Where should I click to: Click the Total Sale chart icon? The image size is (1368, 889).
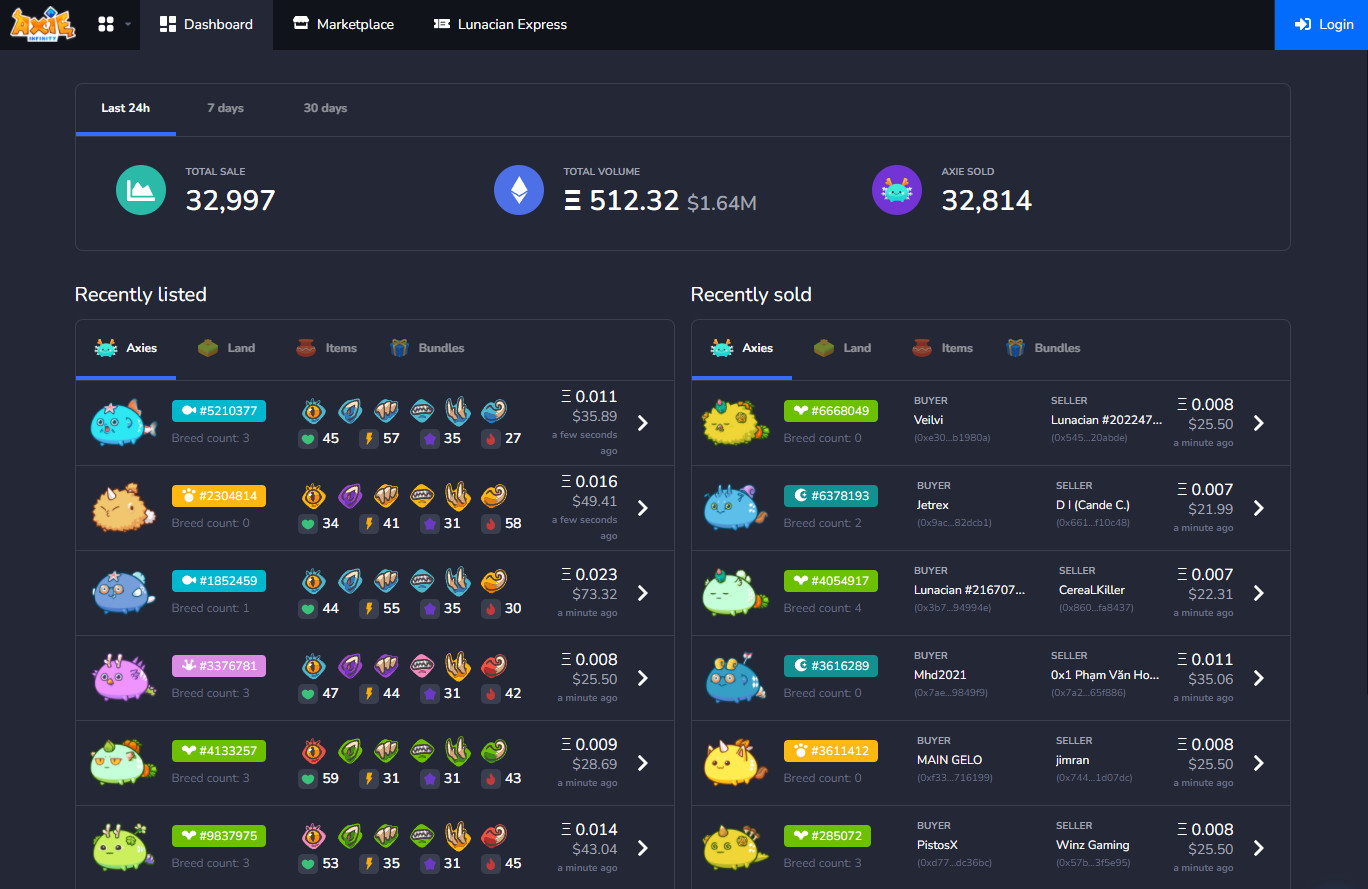(141, 190)
